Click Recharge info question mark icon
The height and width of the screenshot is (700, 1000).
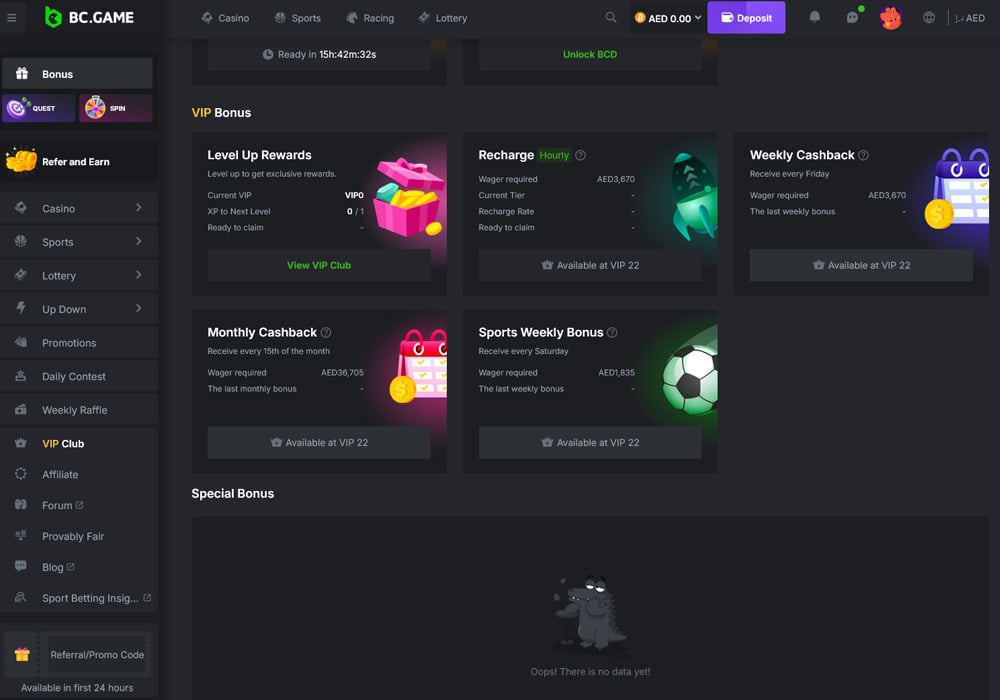point(581,156)
